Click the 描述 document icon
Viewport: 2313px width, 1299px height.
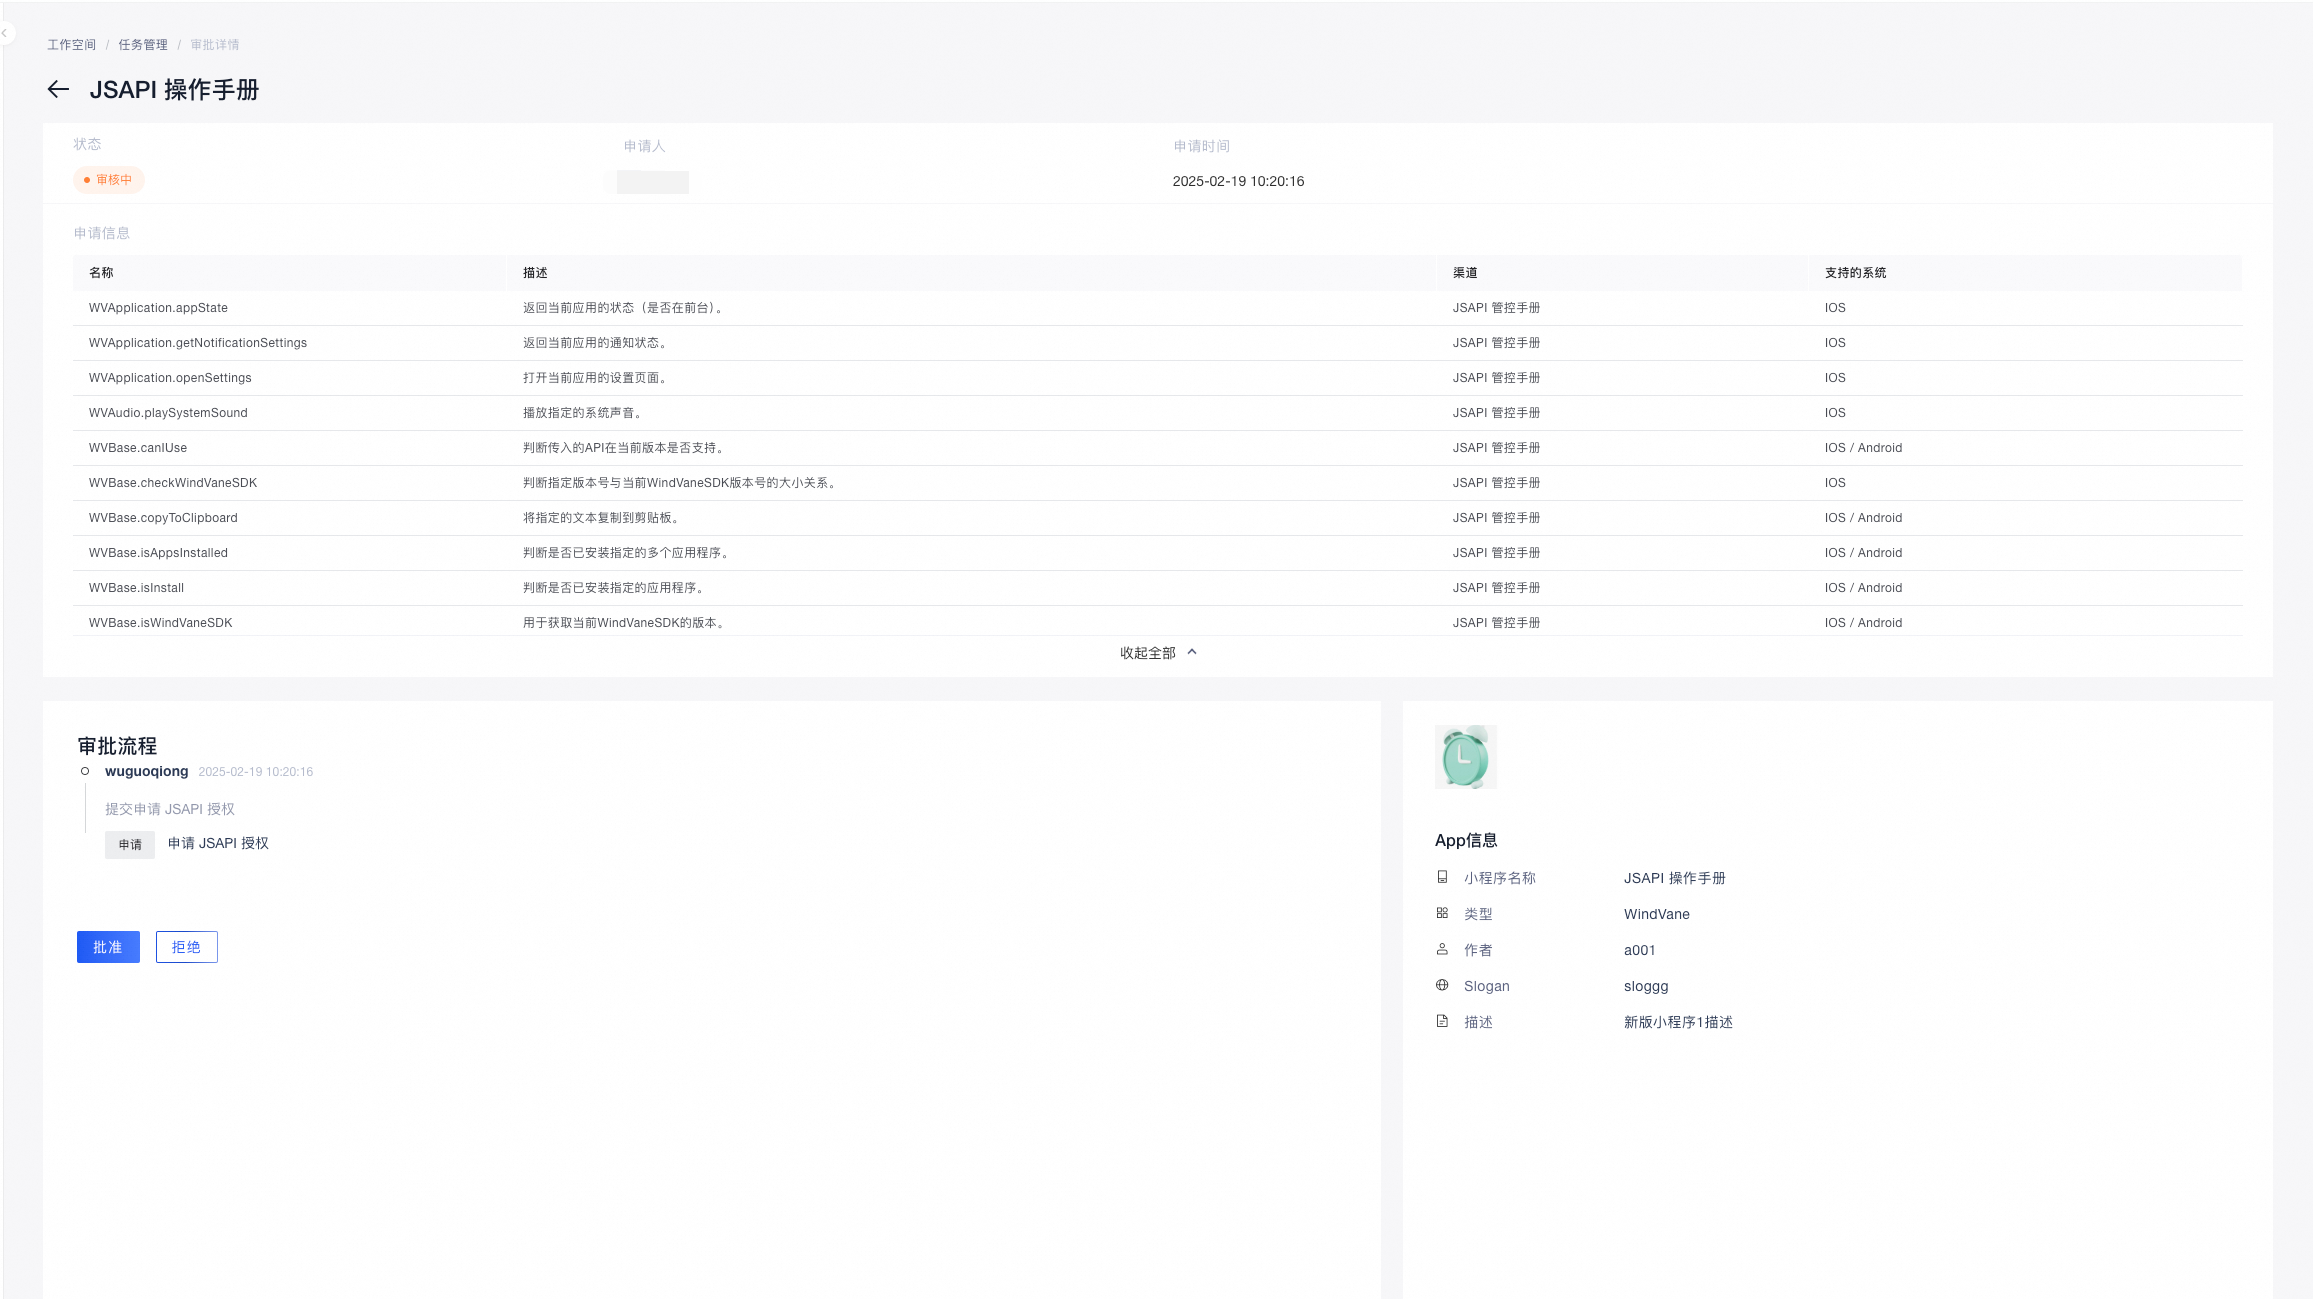pyautogui.click(x=1442, y=1021)
